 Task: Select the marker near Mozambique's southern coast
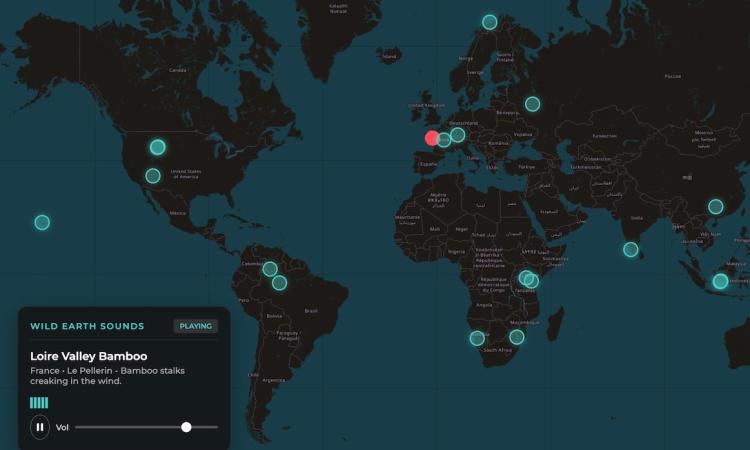[517, 337]
